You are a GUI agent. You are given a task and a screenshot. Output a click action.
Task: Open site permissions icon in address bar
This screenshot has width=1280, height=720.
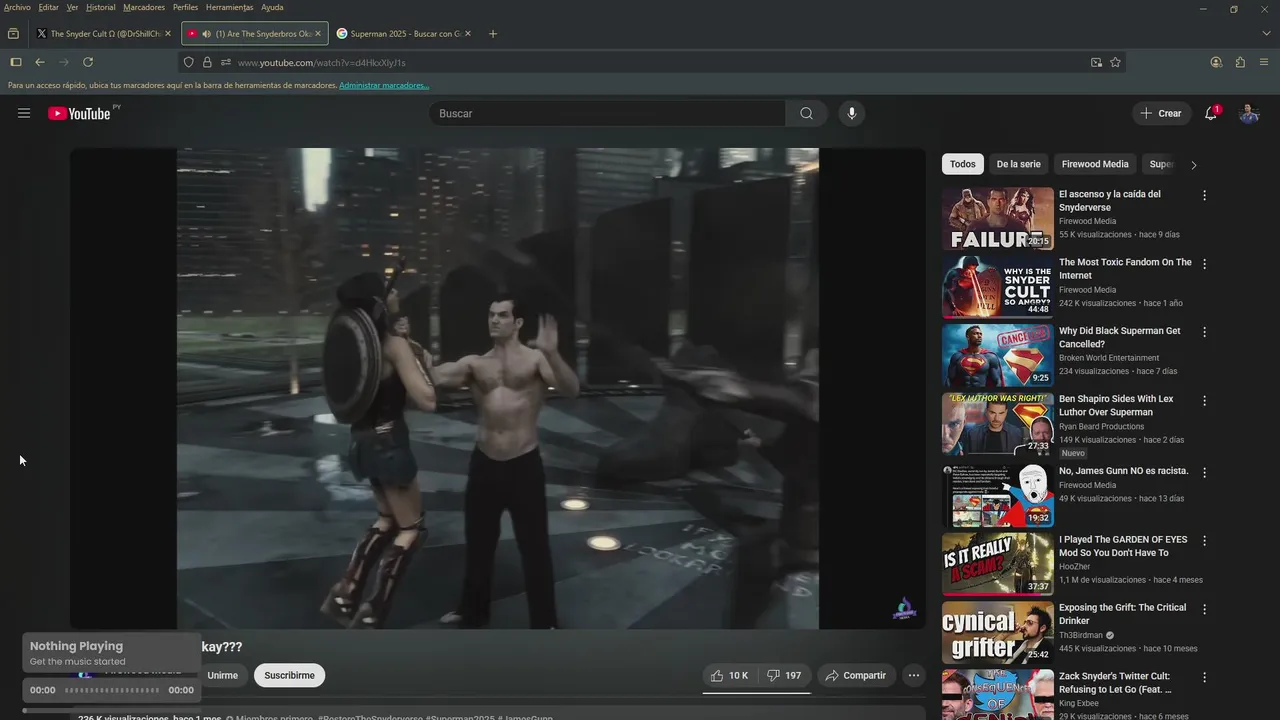226,62
